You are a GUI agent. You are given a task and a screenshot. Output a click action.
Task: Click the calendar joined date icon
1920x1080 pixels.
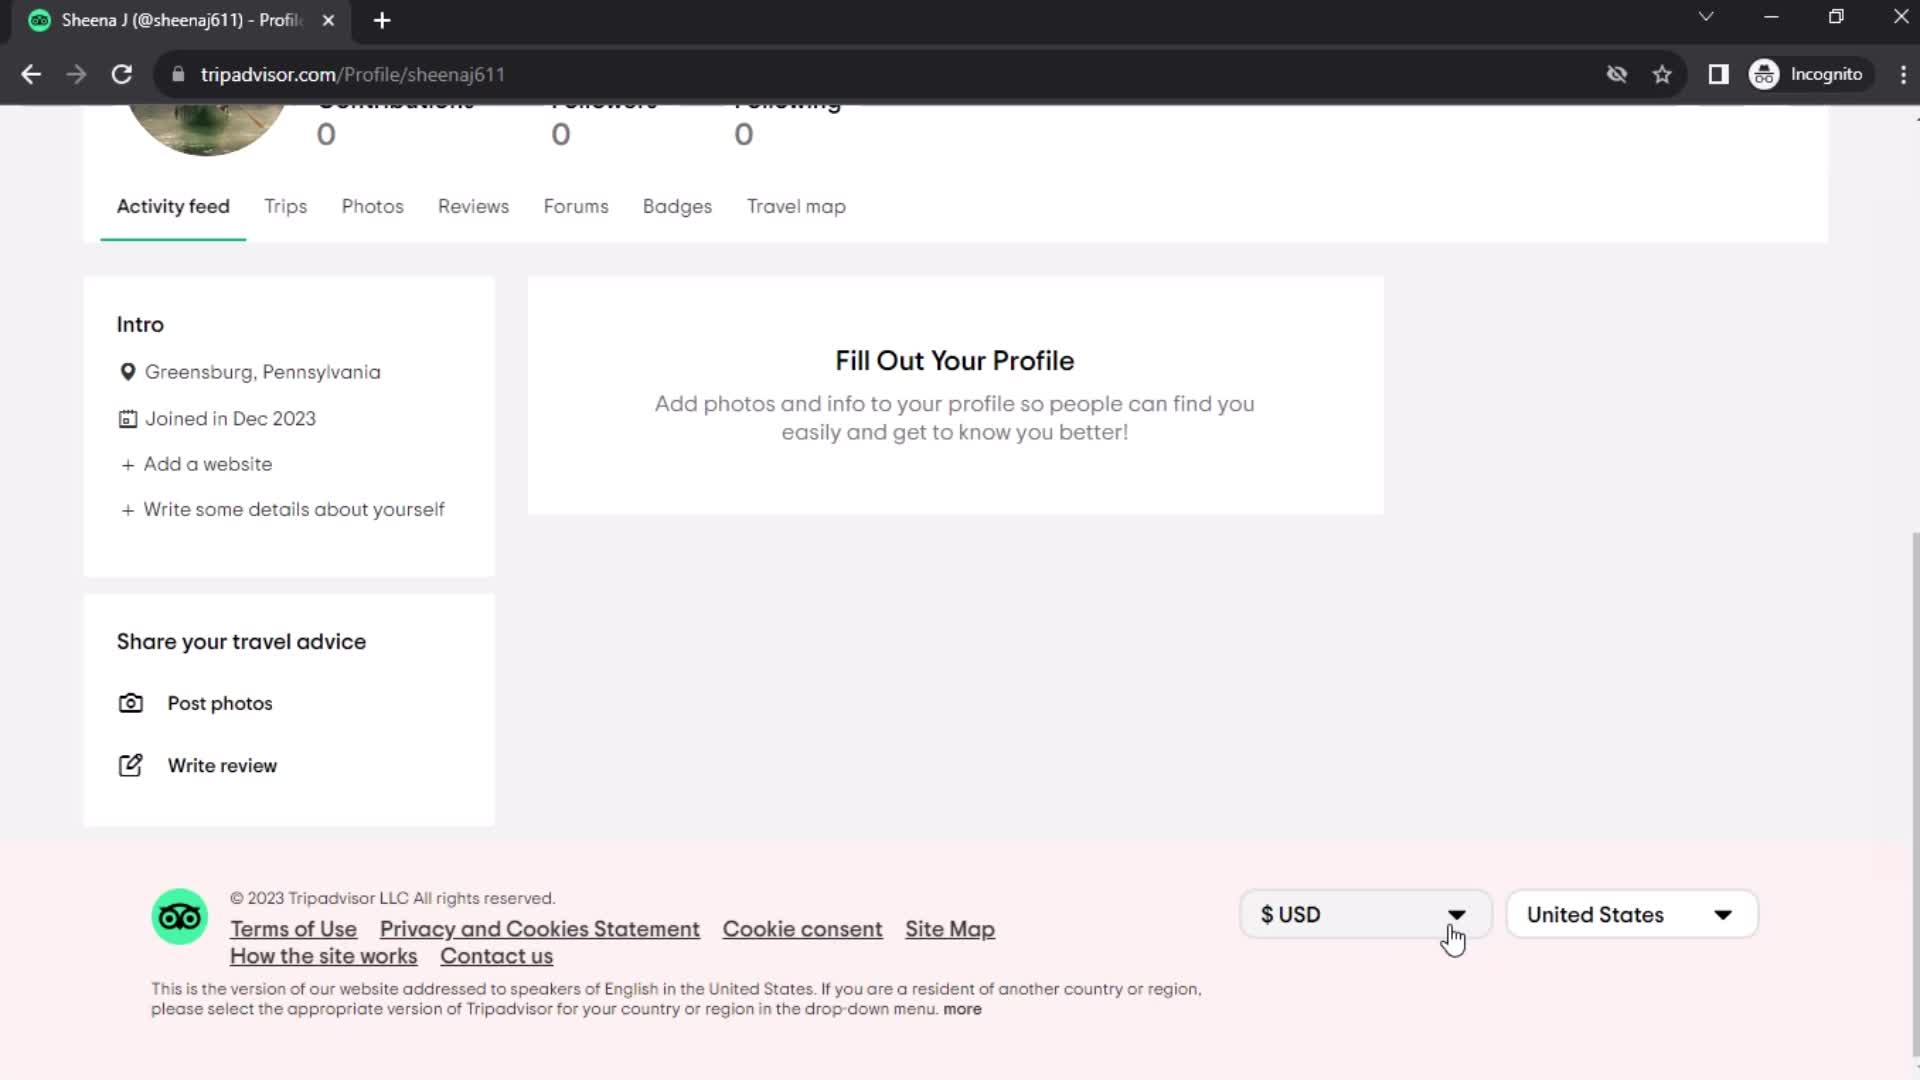pyautogui.click(x=127, y=418)
